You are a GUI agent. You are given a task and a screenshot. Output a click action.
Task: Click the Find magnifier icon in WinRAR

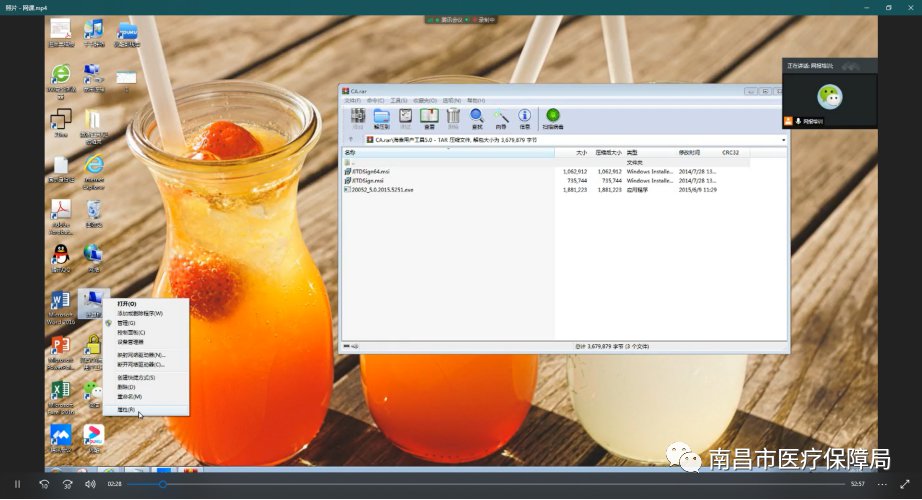tap(477, 119)
